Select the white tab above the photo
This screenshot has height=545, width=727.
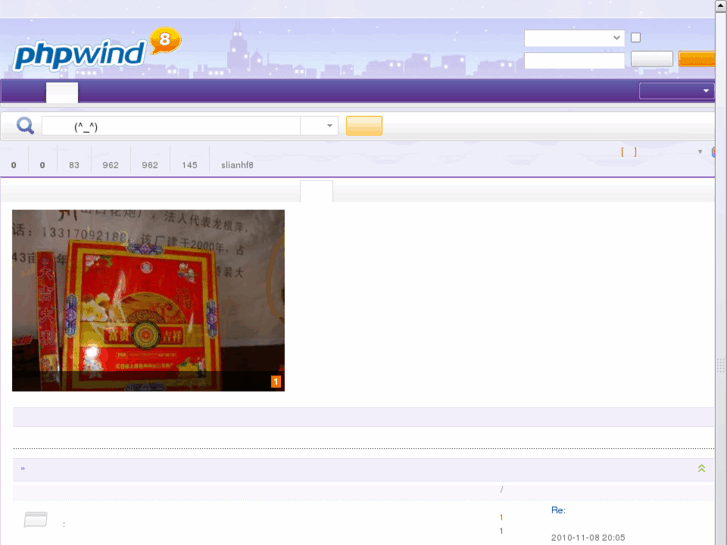pyautogui.click(x=316, y=191)
